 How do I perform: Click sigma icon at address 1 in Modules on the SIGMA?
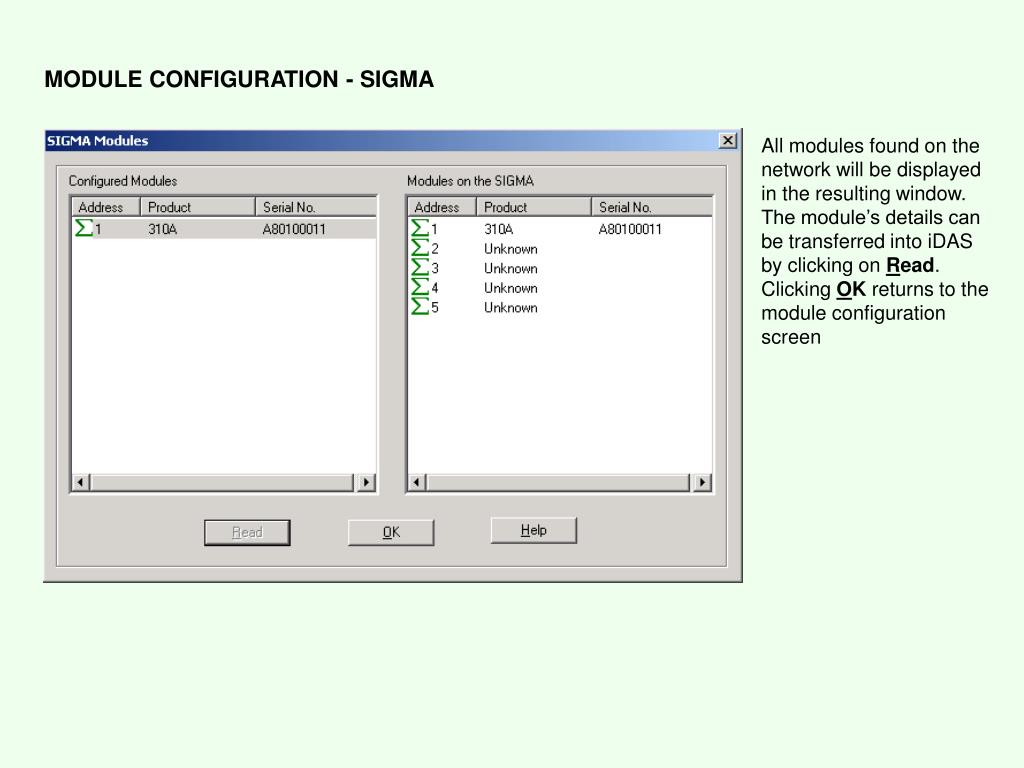[420, 228]
